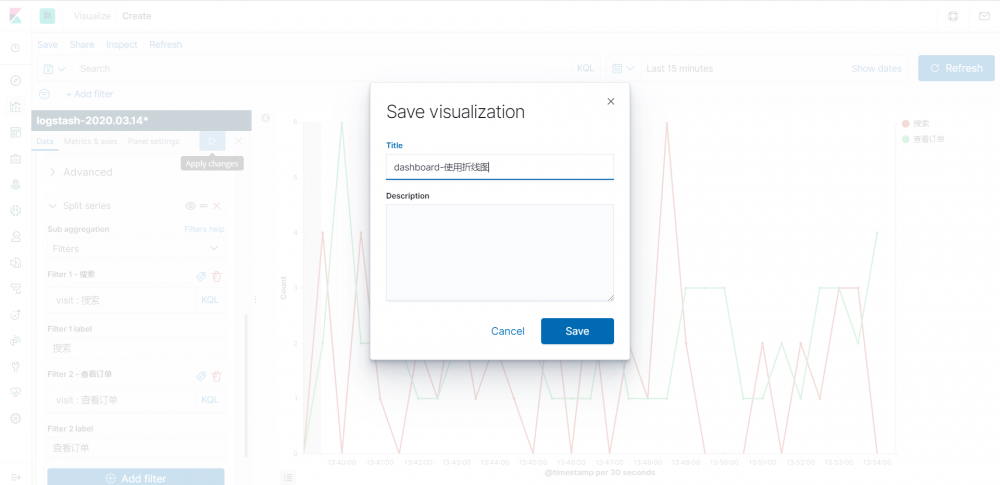Click the Apply changes play button

212,141
